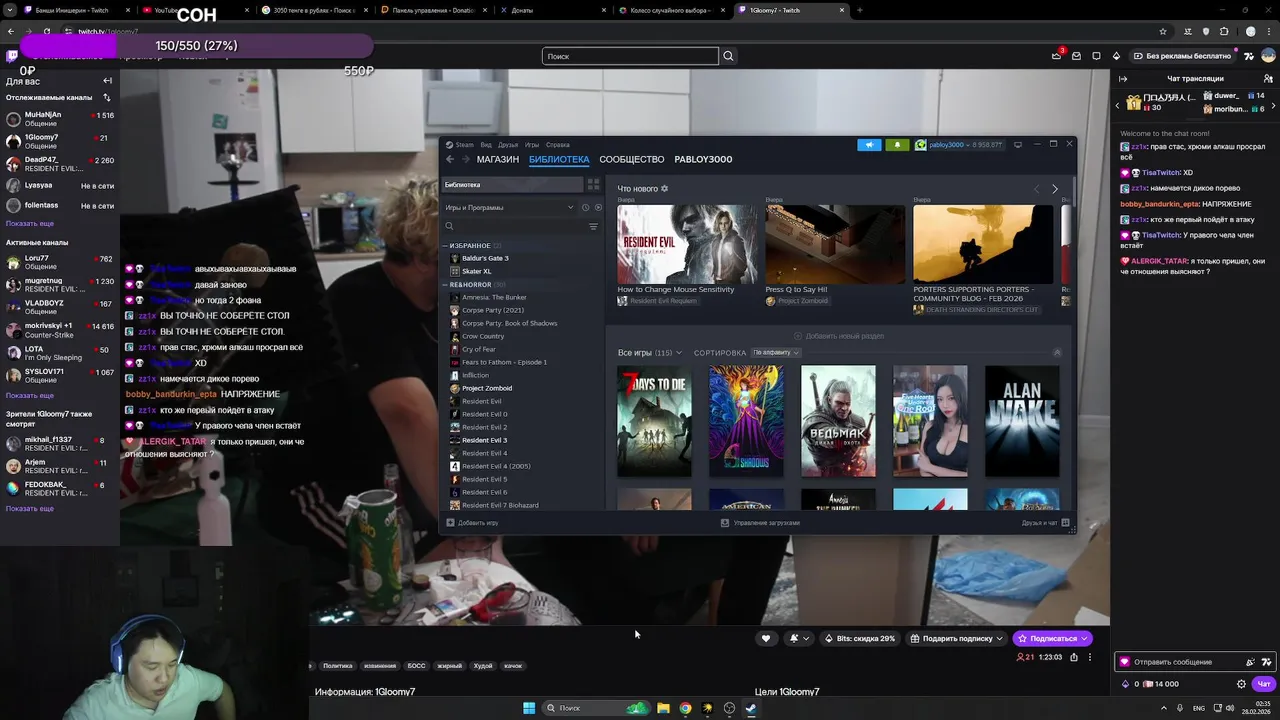Go back with Steam navigation arrow
This screenshot has width=1280, height=720.
tap(450, 159)
